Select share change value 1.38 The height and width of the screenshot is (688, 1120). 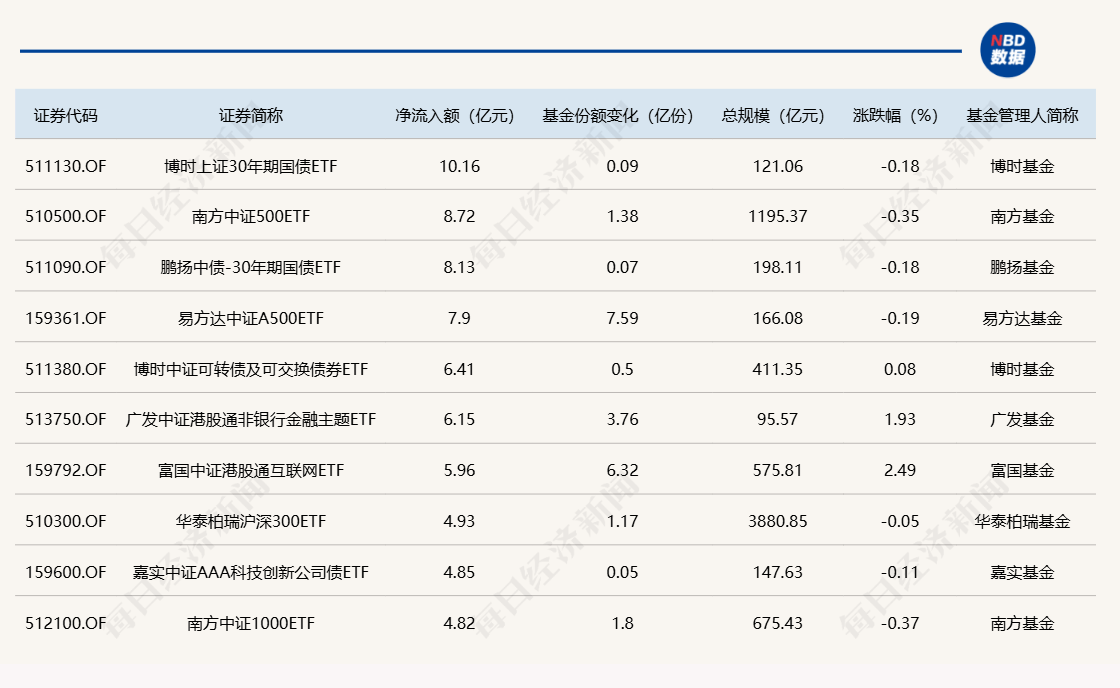tap(622, 216)
